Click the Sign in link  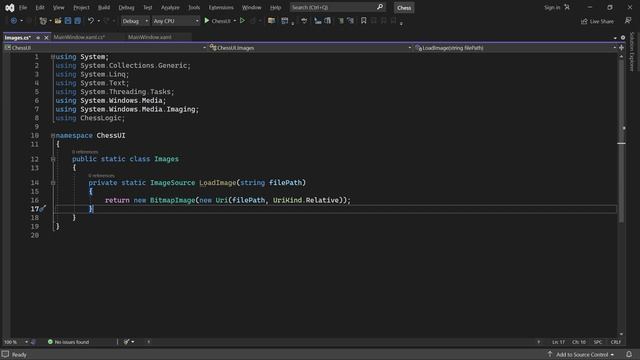pyautogui.click(x=552, y=7)
